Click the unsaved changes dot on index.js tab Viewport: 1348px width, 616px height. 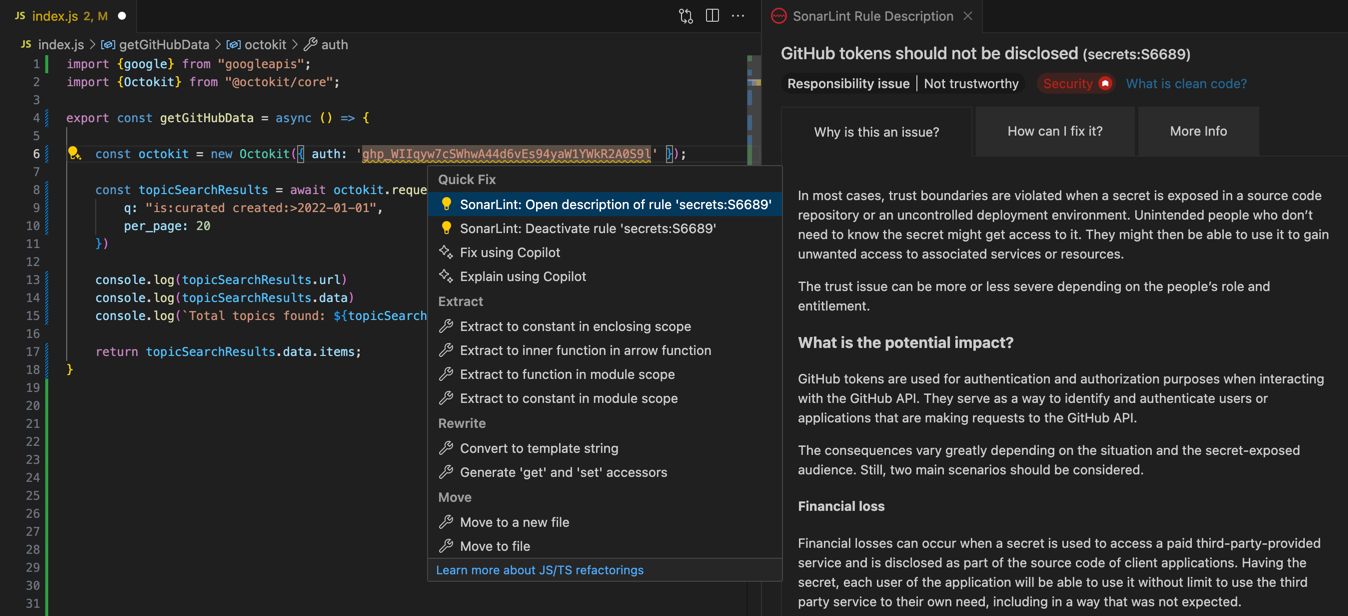[122, 15]
